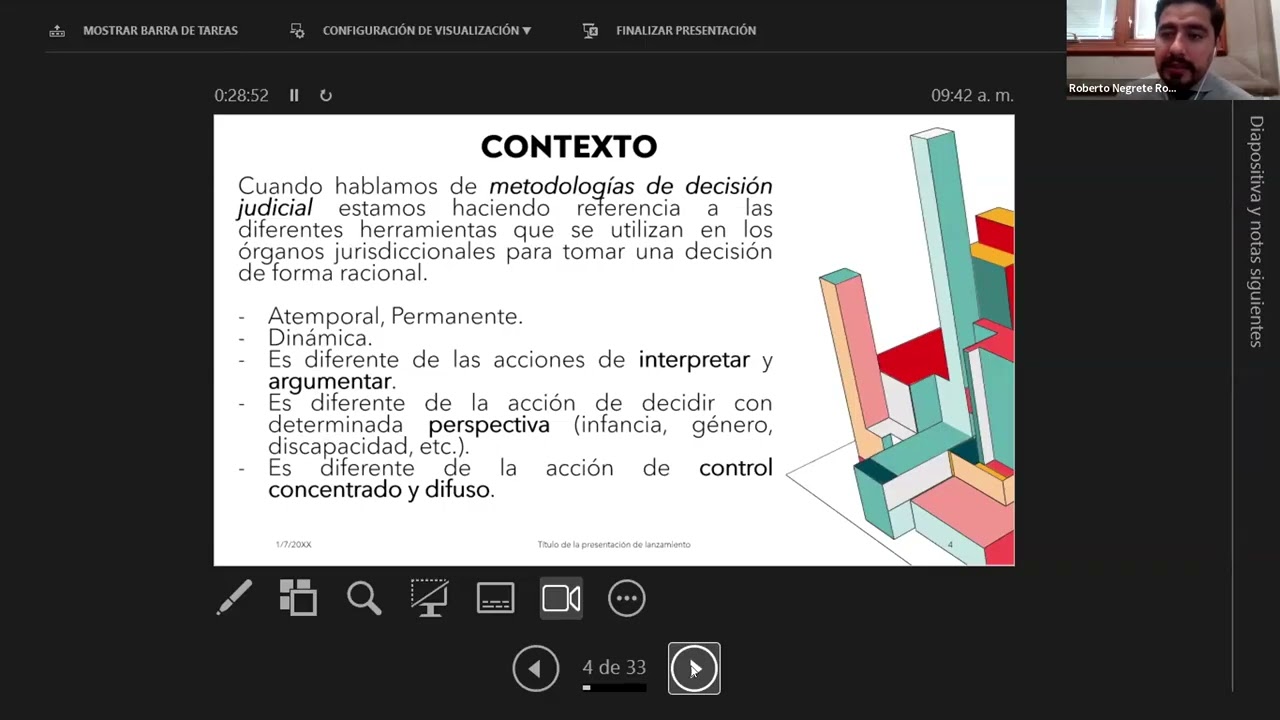1280x720 pixels.
Task: Toggle subtitles icon
Action: [495, 598]
